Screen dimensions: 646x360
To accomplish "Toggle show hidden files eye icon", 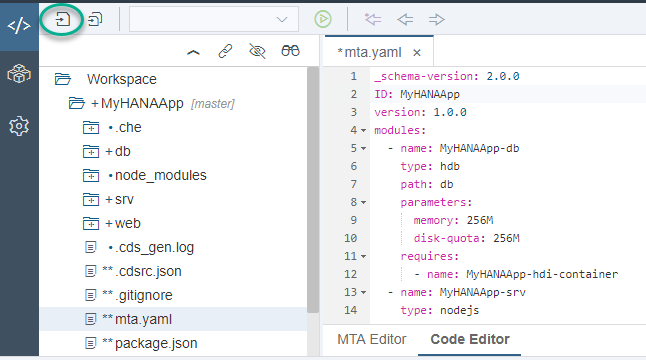I will tap(257, 51).
